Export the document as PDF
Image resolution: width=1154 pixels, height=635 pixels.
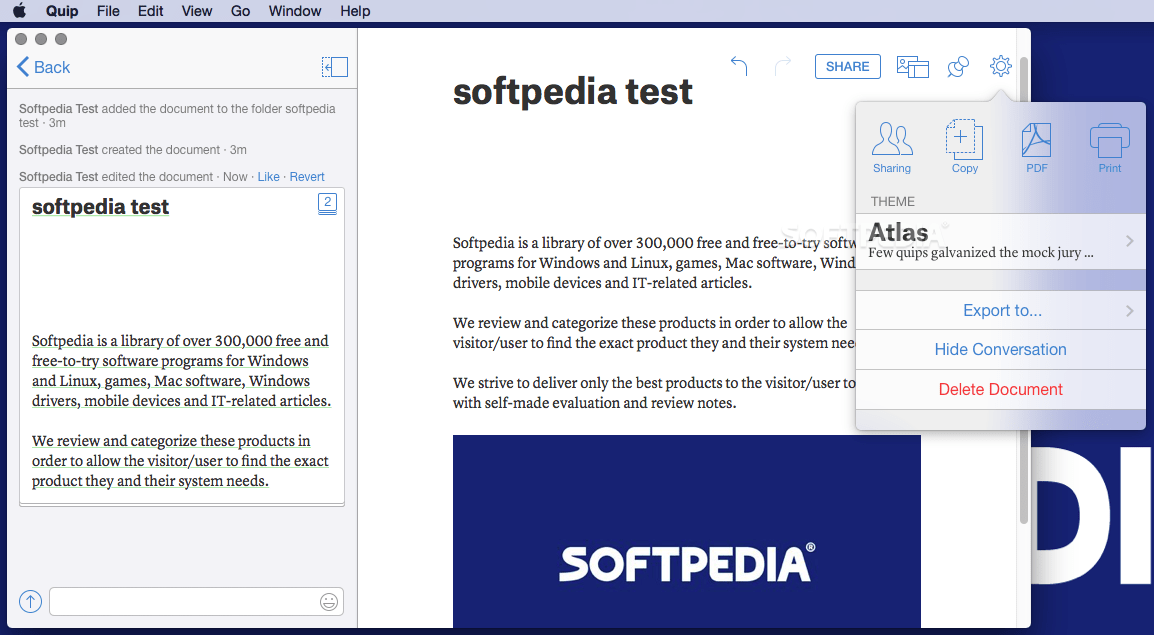click(1036, 145)
